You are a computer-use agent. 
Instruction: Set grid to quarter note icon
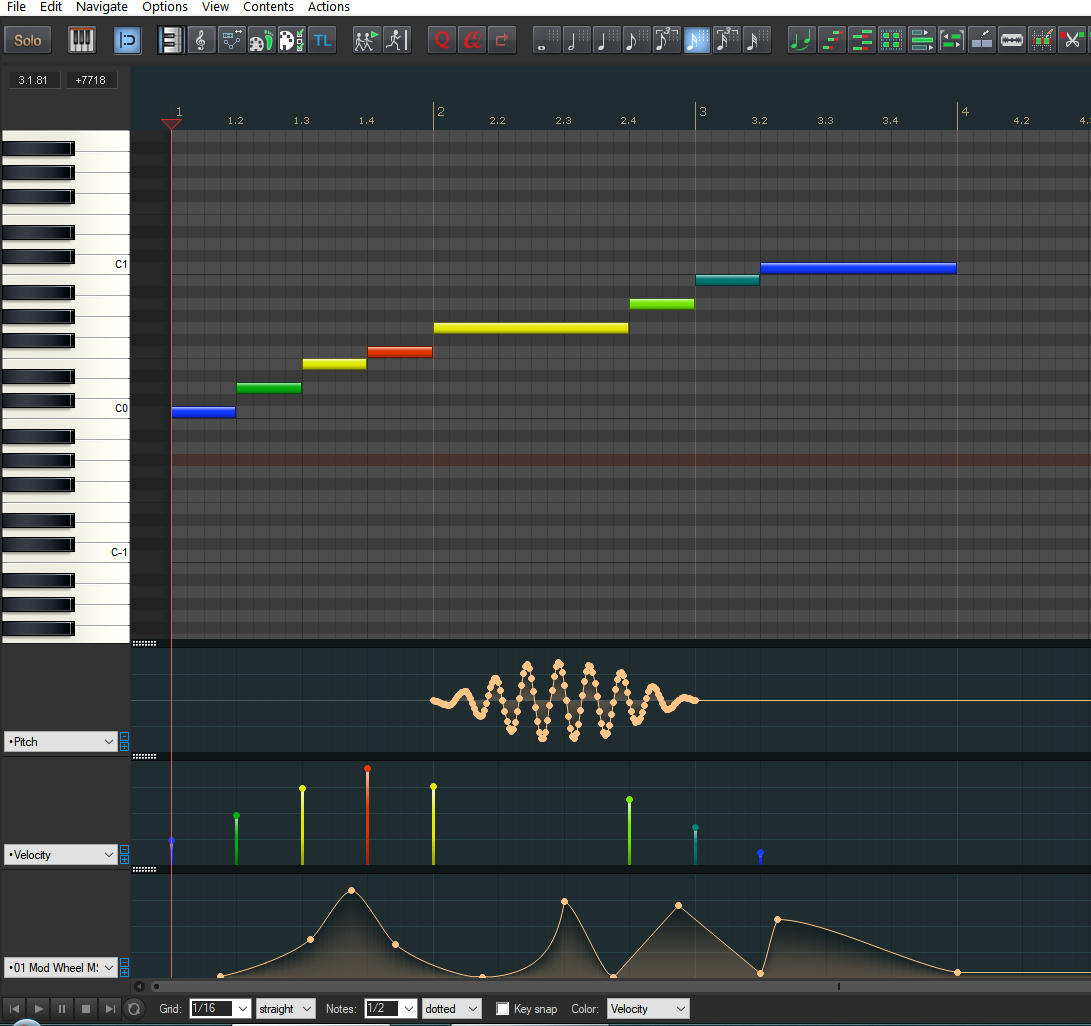tap(607, 40)
